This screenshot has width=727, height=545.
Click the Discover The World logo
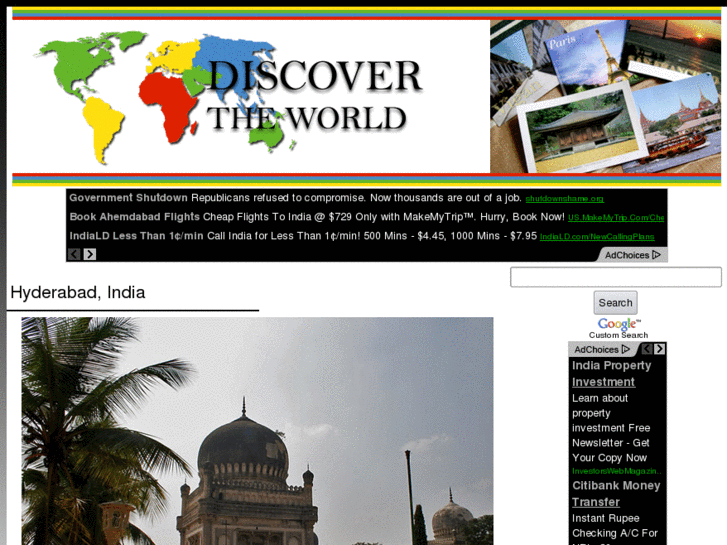230,96
